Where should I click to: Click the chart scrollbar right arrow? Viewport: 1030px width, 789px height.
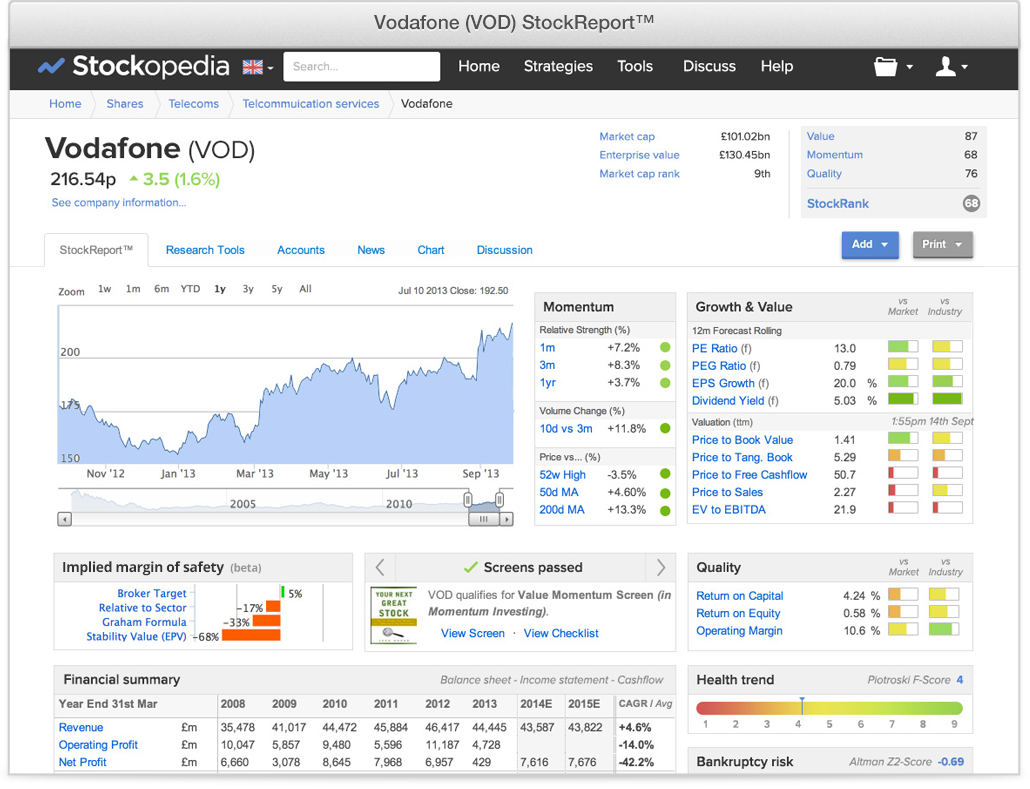(506, 519)
